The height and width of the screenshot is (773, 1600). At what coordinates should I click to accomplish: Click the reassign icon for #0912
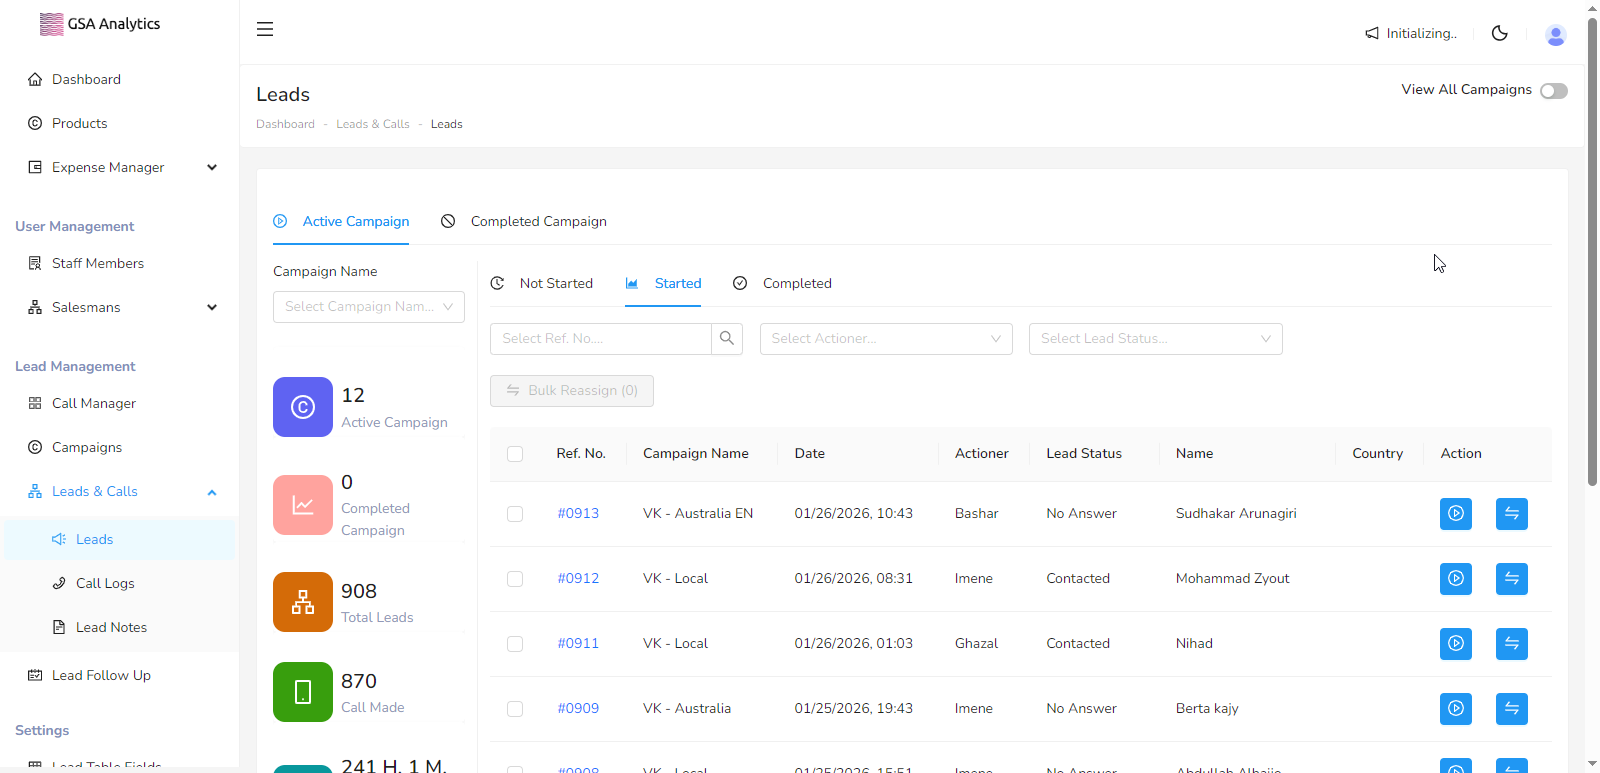tap(1512, 579)
